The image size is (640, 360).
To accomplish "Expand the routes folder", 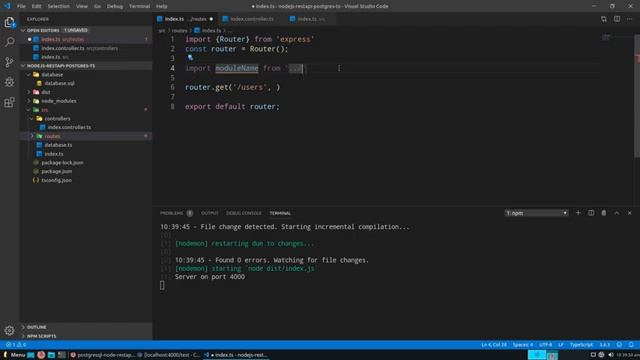I will 32,136.
